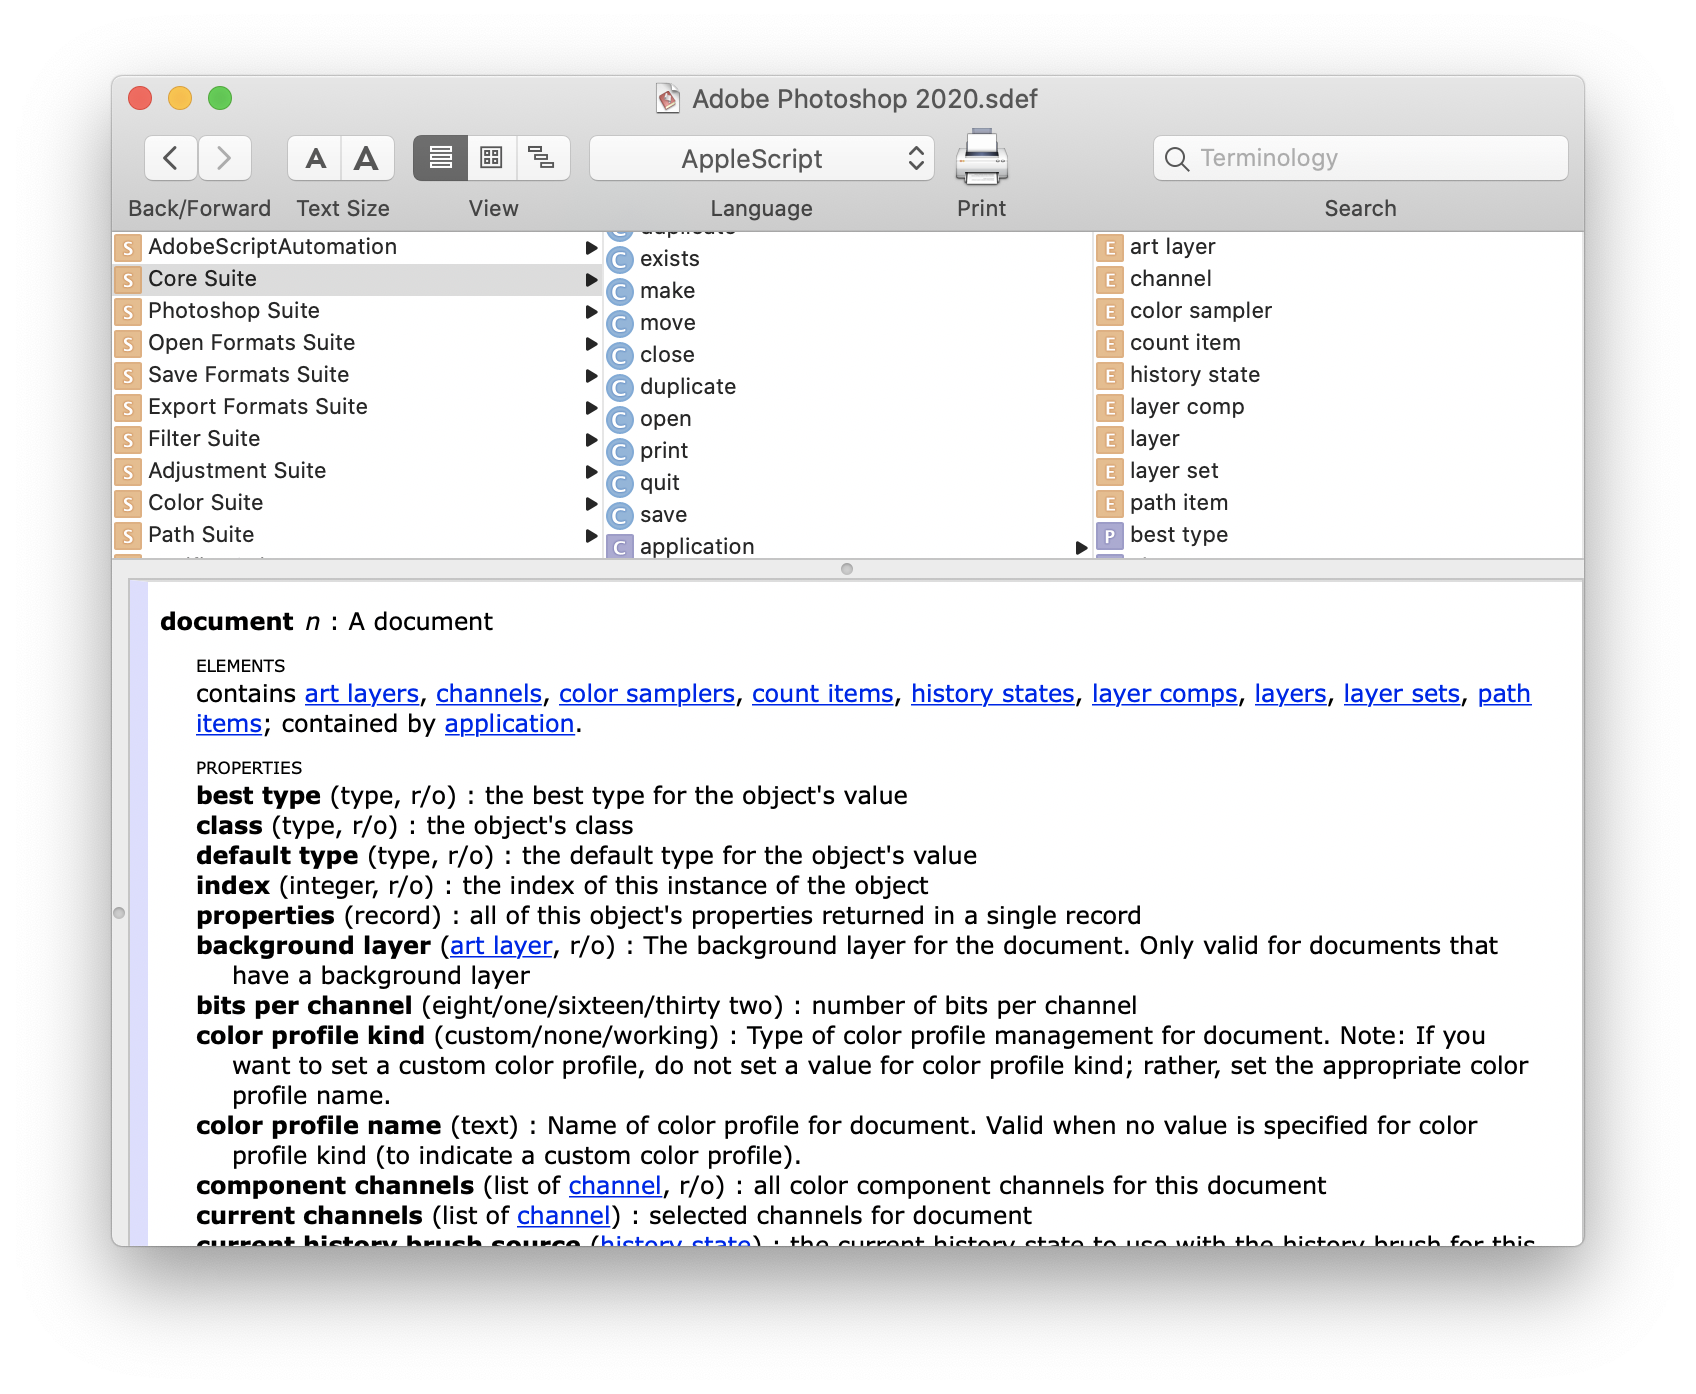Click the horizontal pane splitter handle
Image resolution: width=1696 pixels, height=1394 pixels.
847,569
